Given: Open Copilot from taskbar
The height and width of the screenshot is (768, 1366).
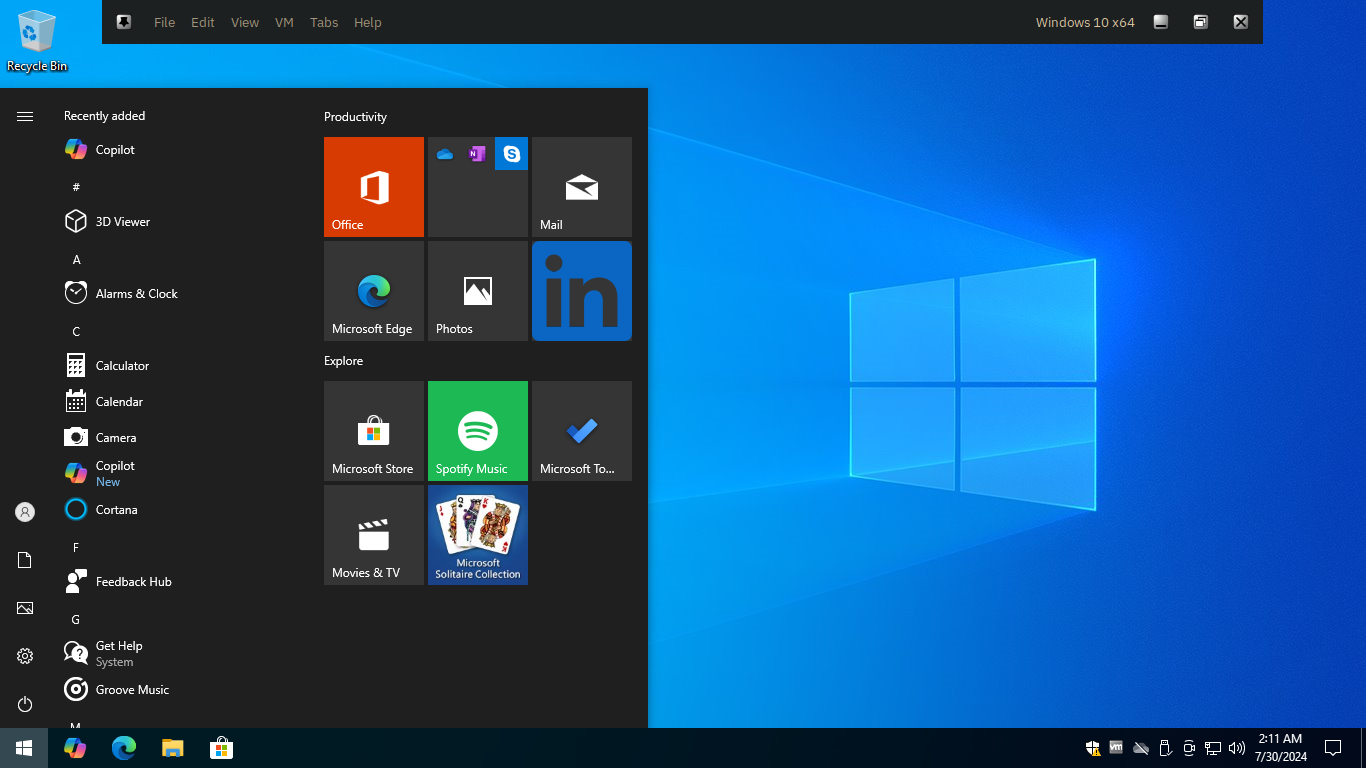Looking at the screenshot, I should pos(75,748).
